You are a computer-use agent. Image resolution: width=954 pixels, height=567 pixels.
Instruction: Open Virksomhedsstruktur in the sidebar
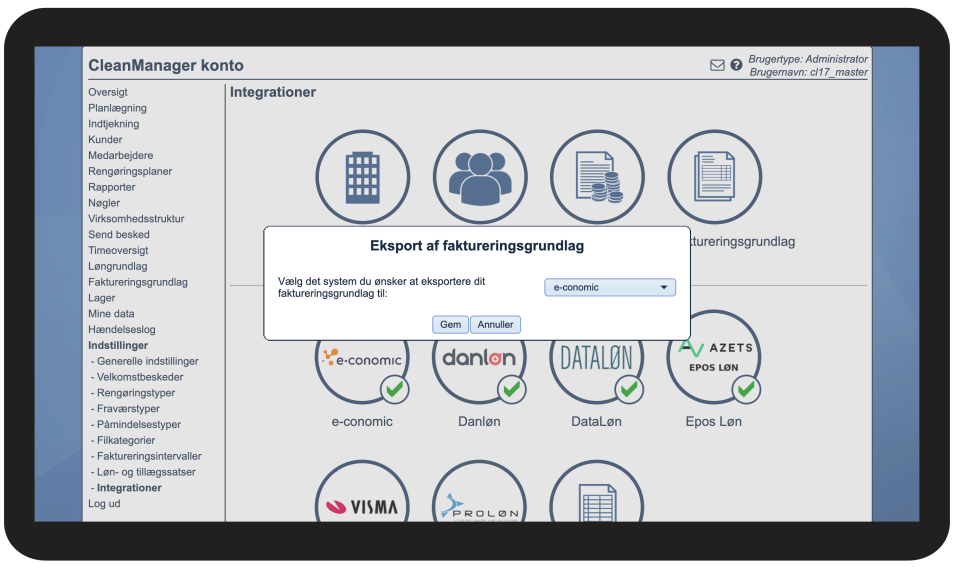136,218
